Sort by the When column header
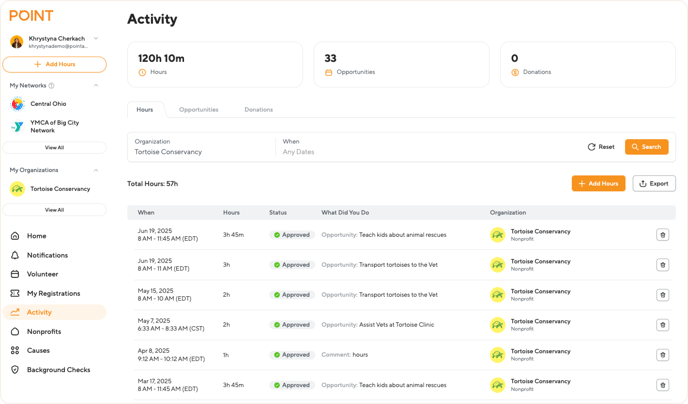The width and height of the screenshot is (688, 404). [146, 213]
